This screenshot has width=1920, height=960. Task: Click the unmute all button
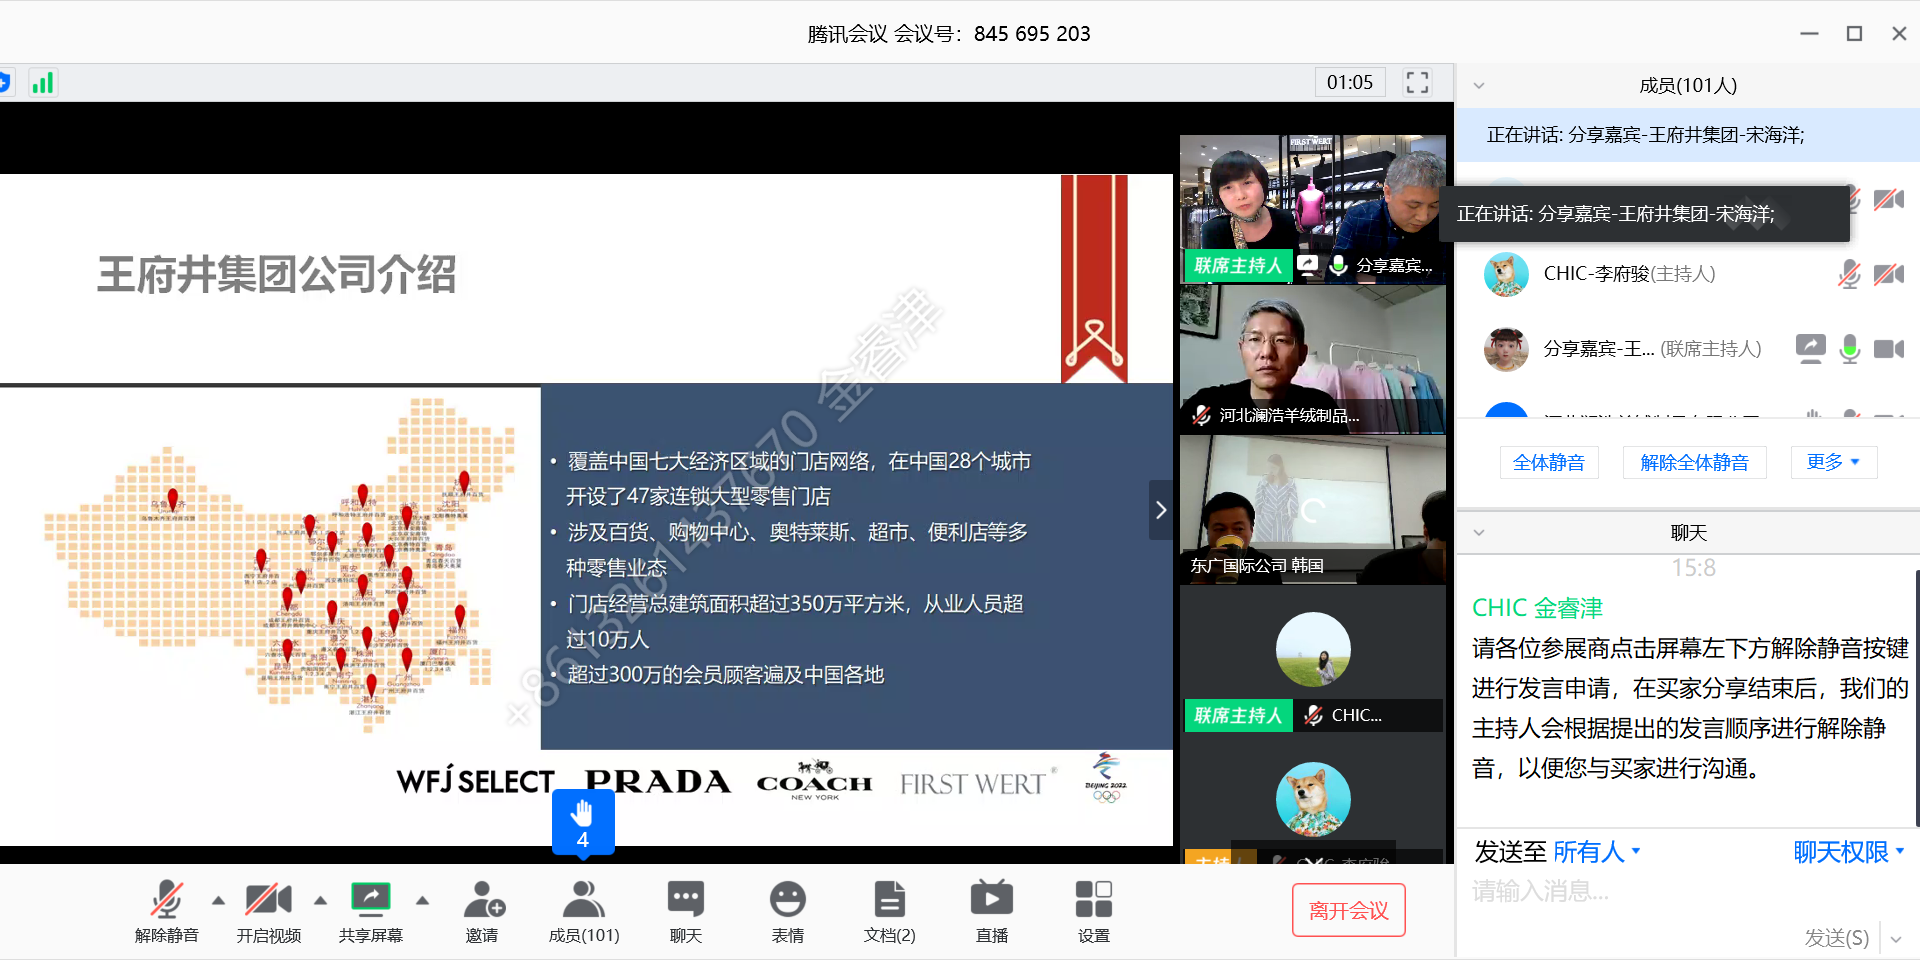tap(1694, 462)
